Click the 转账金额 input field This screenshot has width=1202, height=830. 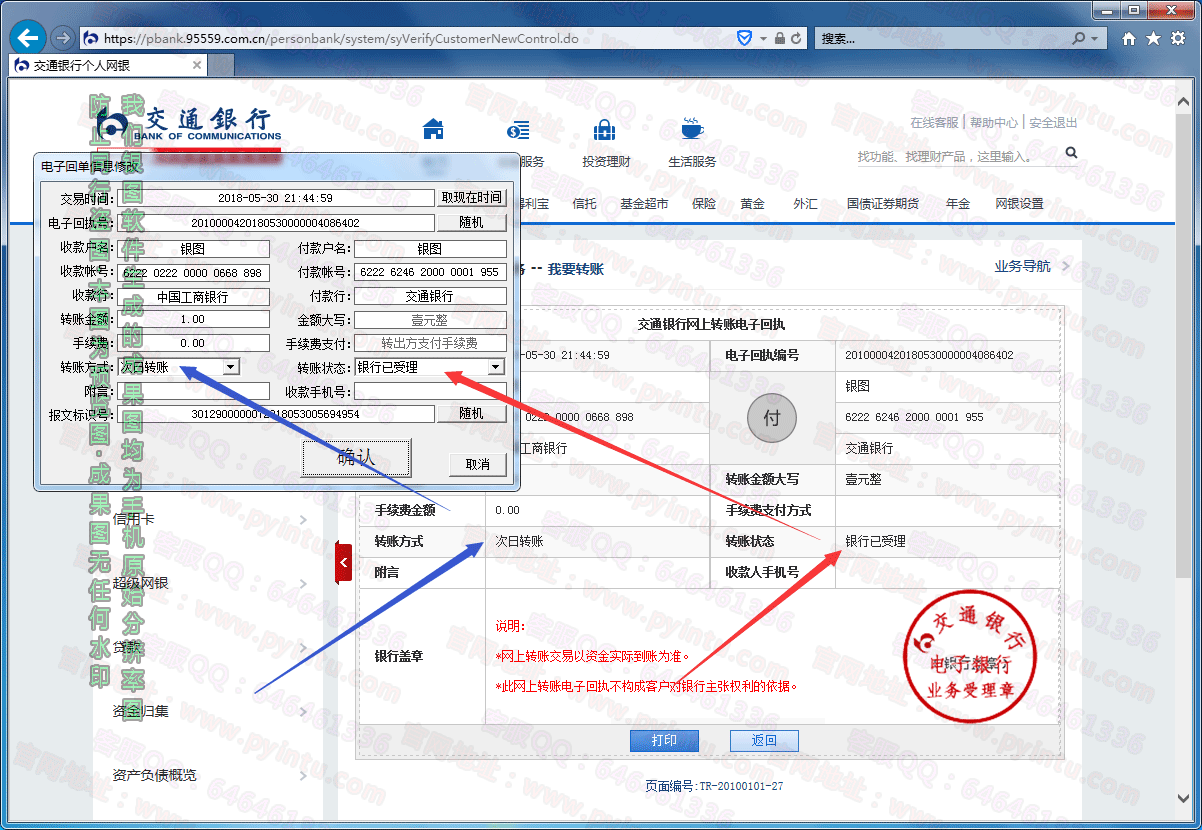coord(193,319)
